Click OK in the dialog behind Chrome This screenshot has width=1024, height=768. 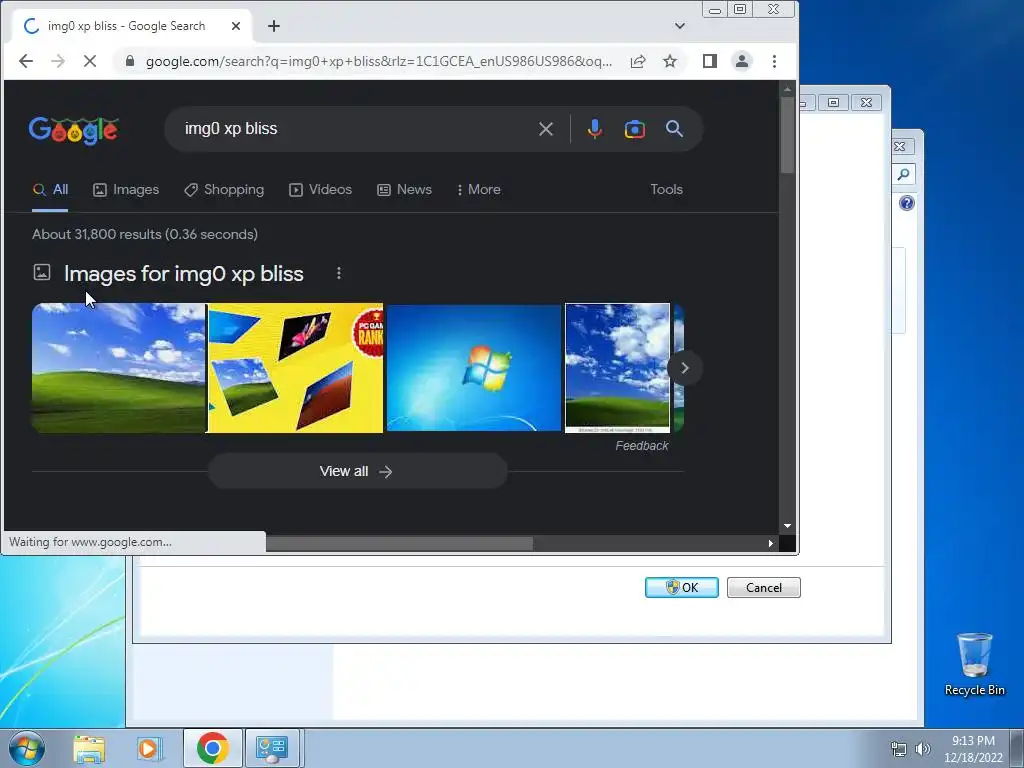click(682, 588)
